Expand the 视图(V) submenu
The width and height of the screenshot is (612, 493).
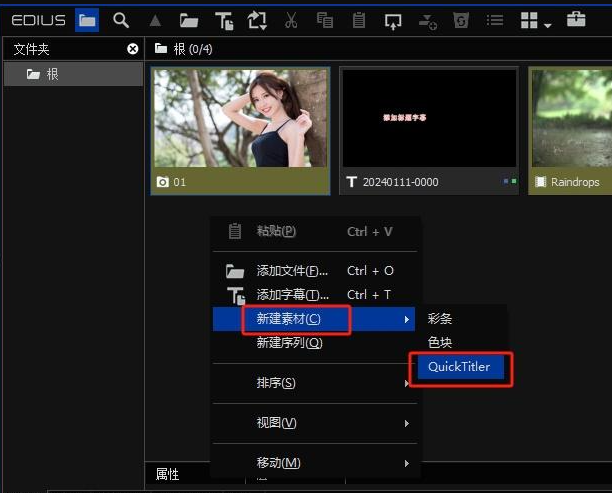pyautogui.click(x=315, y=423)
